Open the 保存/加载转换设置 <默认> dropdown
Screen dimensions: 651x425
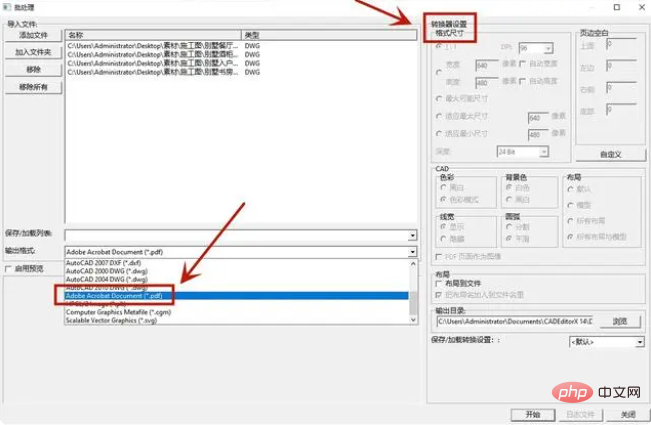[607, 342]
